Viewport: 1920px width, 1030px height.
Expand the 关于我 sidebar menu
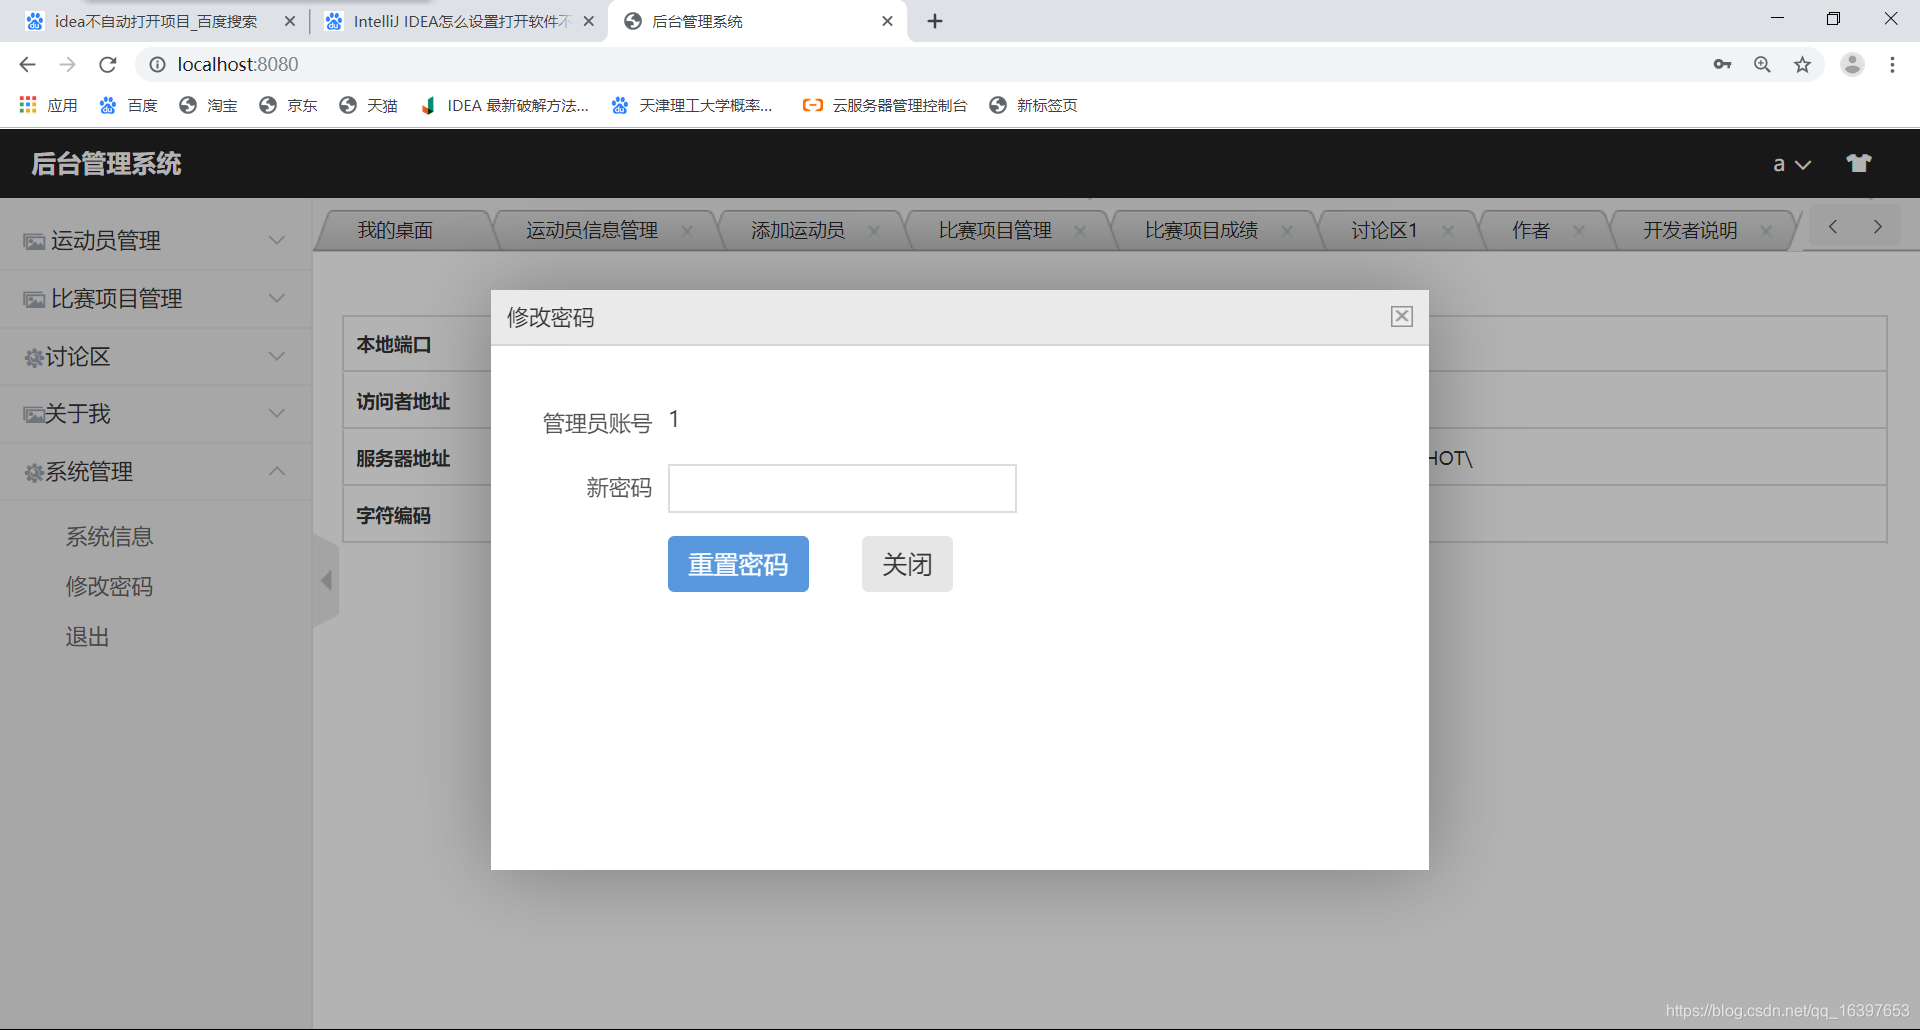(x=156, y=414)
